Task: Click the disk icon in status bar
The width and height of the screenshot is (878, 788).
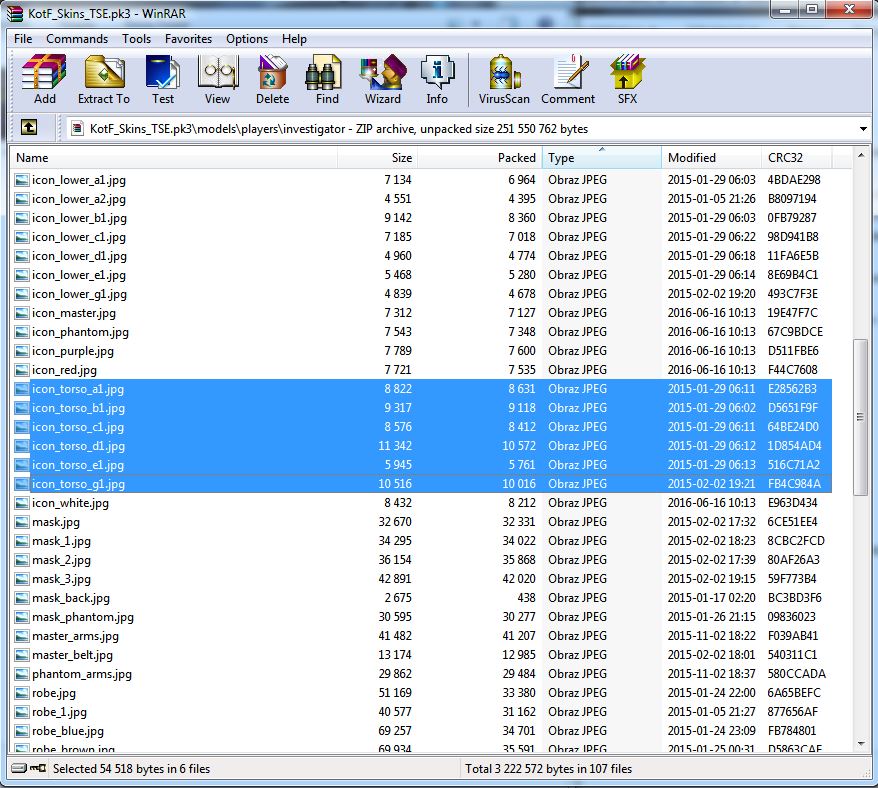Action: (19, 768)
